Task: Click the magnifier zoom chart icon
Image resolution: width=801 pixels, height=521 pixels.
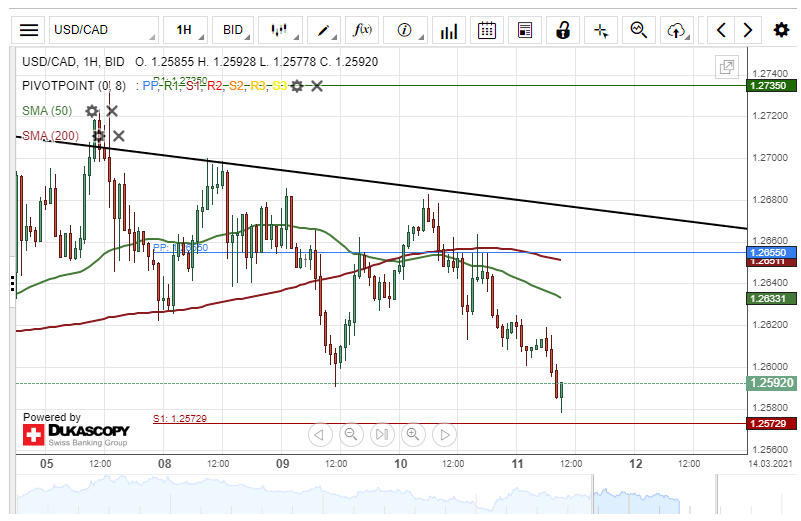Action: pyautogui.click(x=639, y=30)
